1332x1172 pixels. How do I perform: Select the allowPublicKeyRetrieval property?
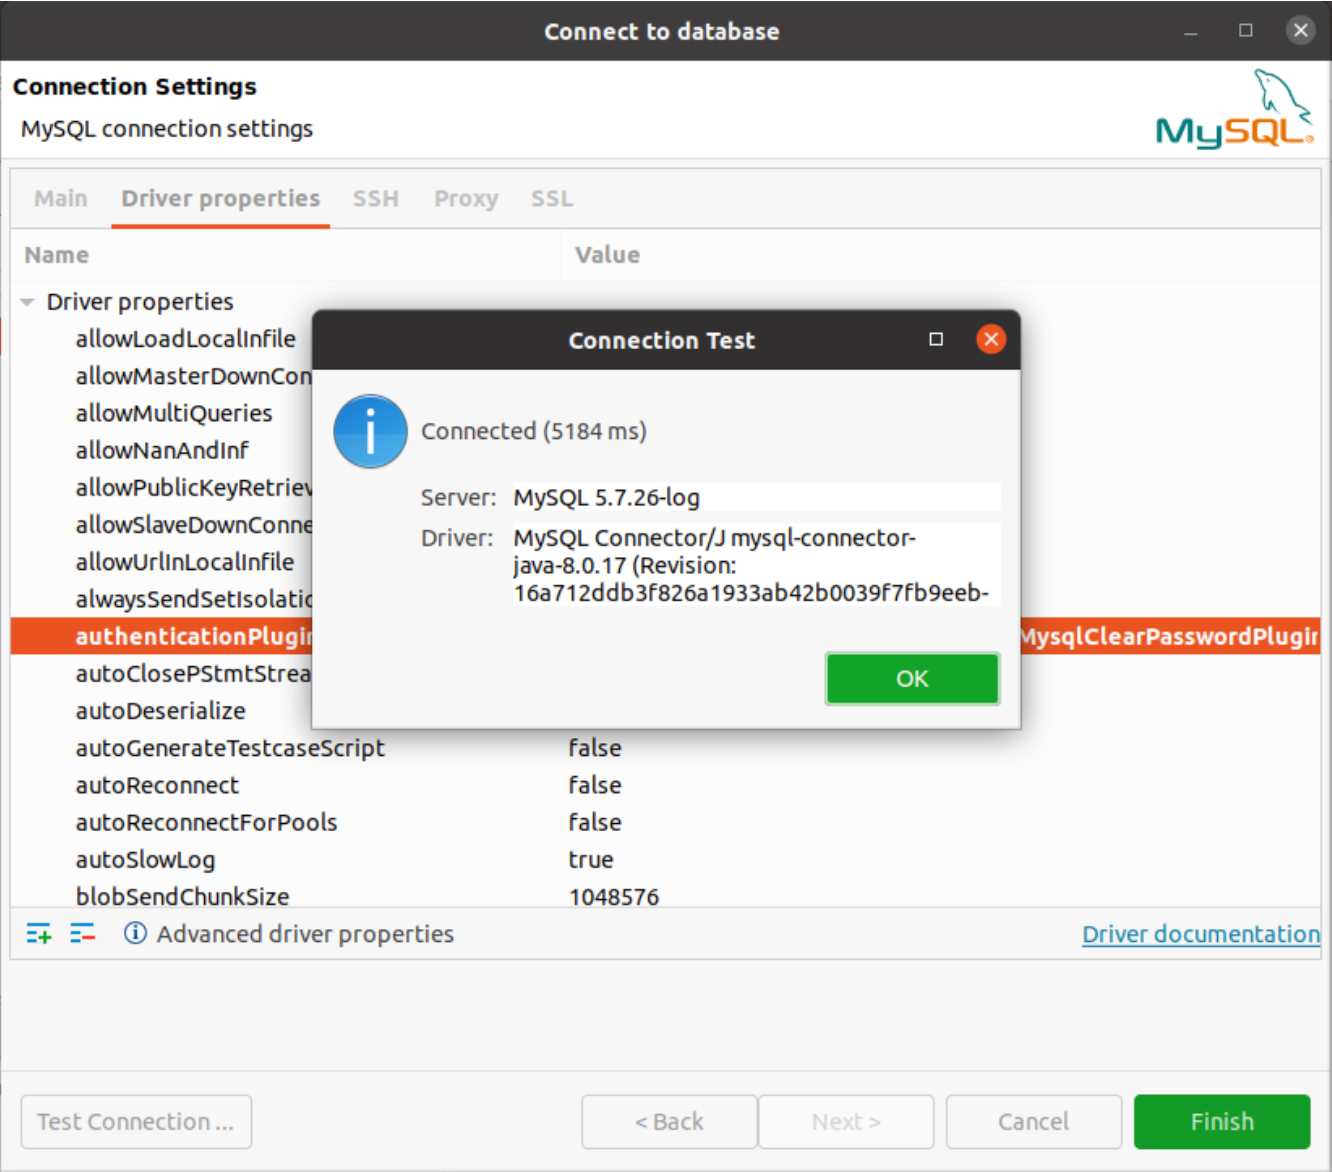click(193, 487)
